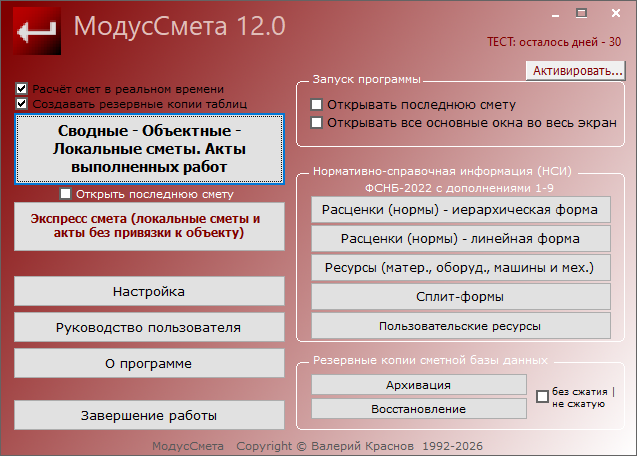Enable Открывать все основные окна во весь экран
Viewport: 637px width, 456px height.
pyautogui.click(x=316, y=122)
